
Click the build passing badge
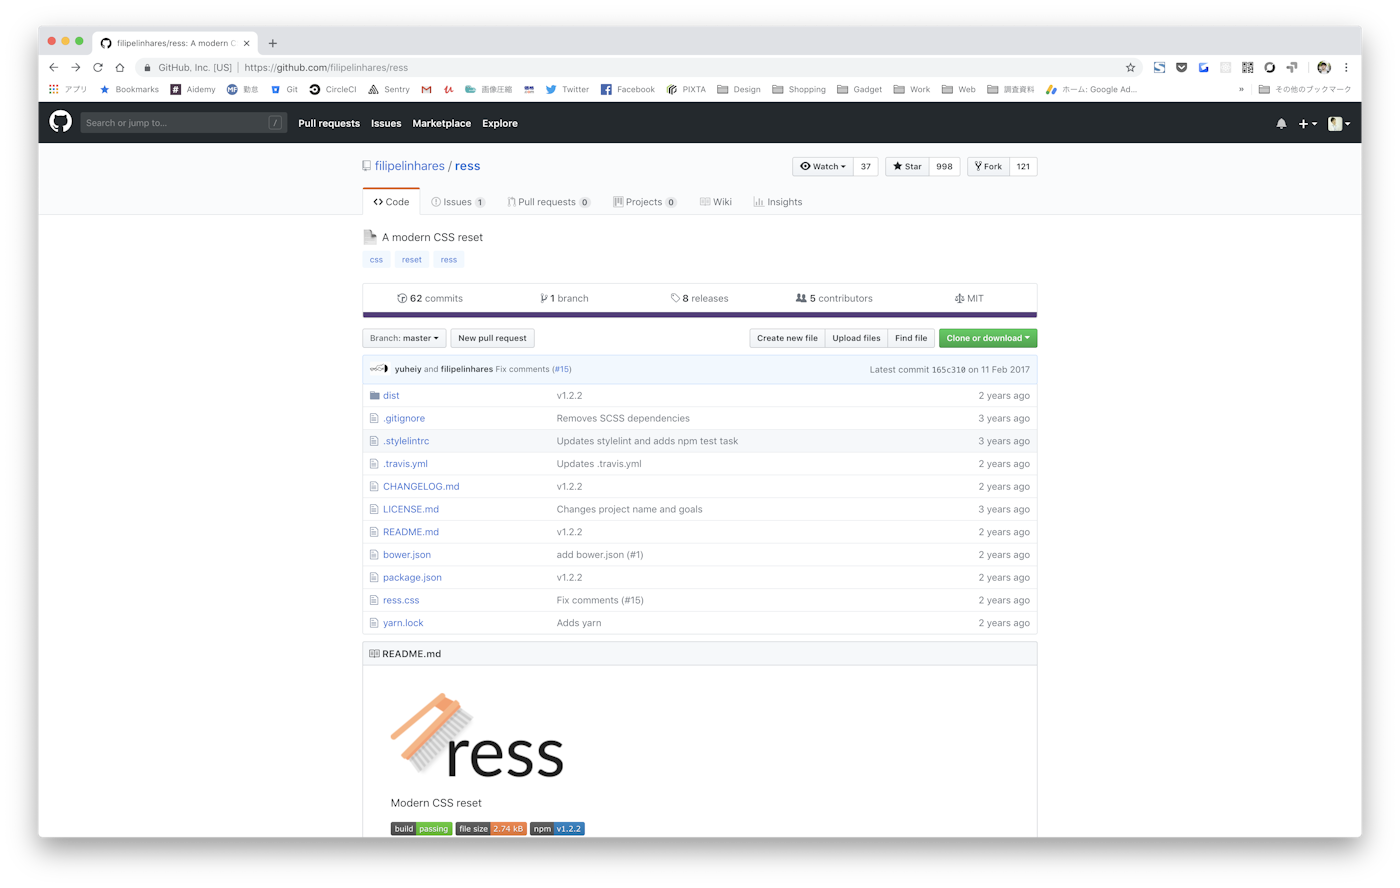tap(421, 829)
